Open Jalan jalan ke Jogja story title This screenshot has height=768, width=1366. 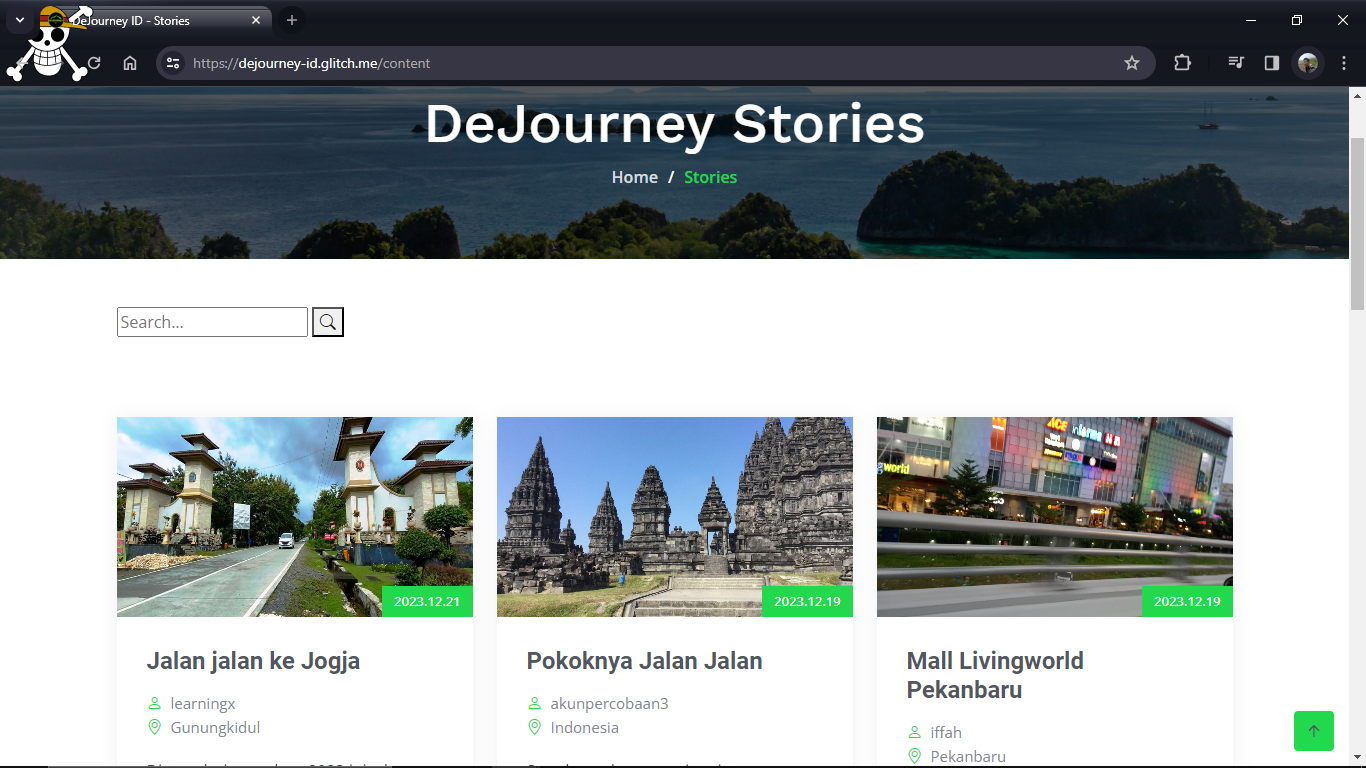(x=253, y=661)
